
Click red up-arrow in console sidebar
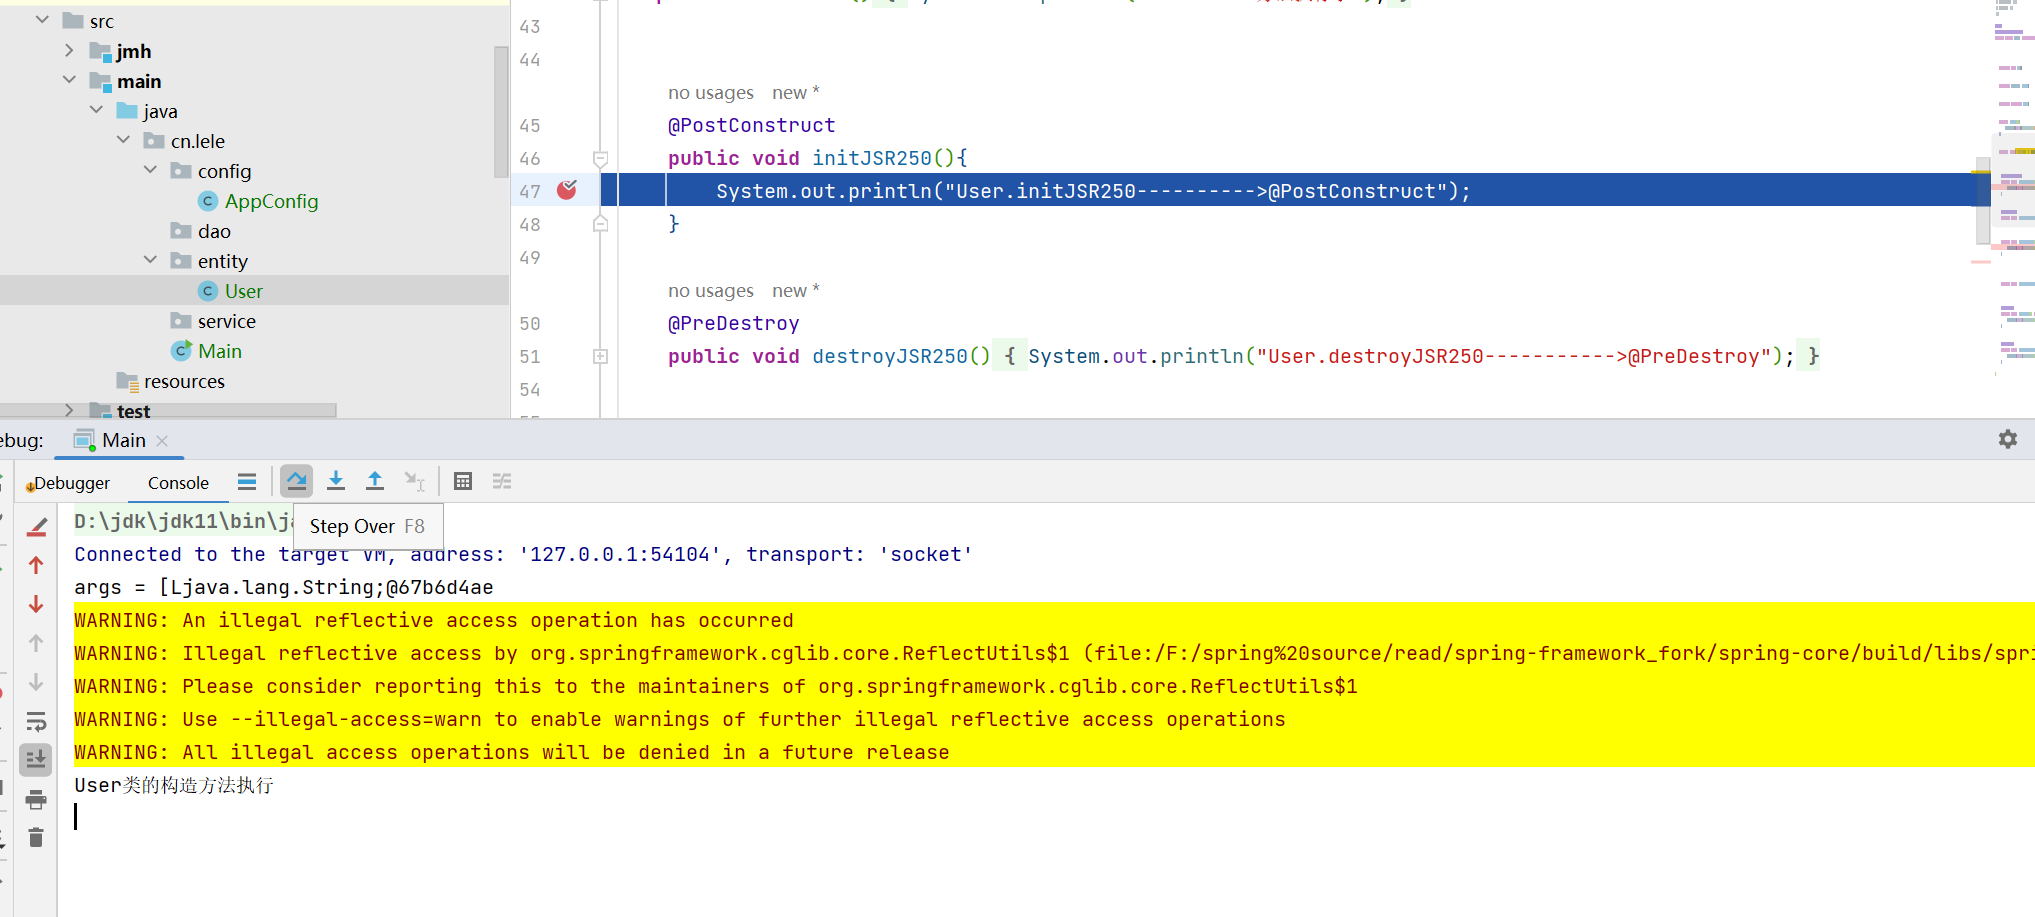coord(36,565)
